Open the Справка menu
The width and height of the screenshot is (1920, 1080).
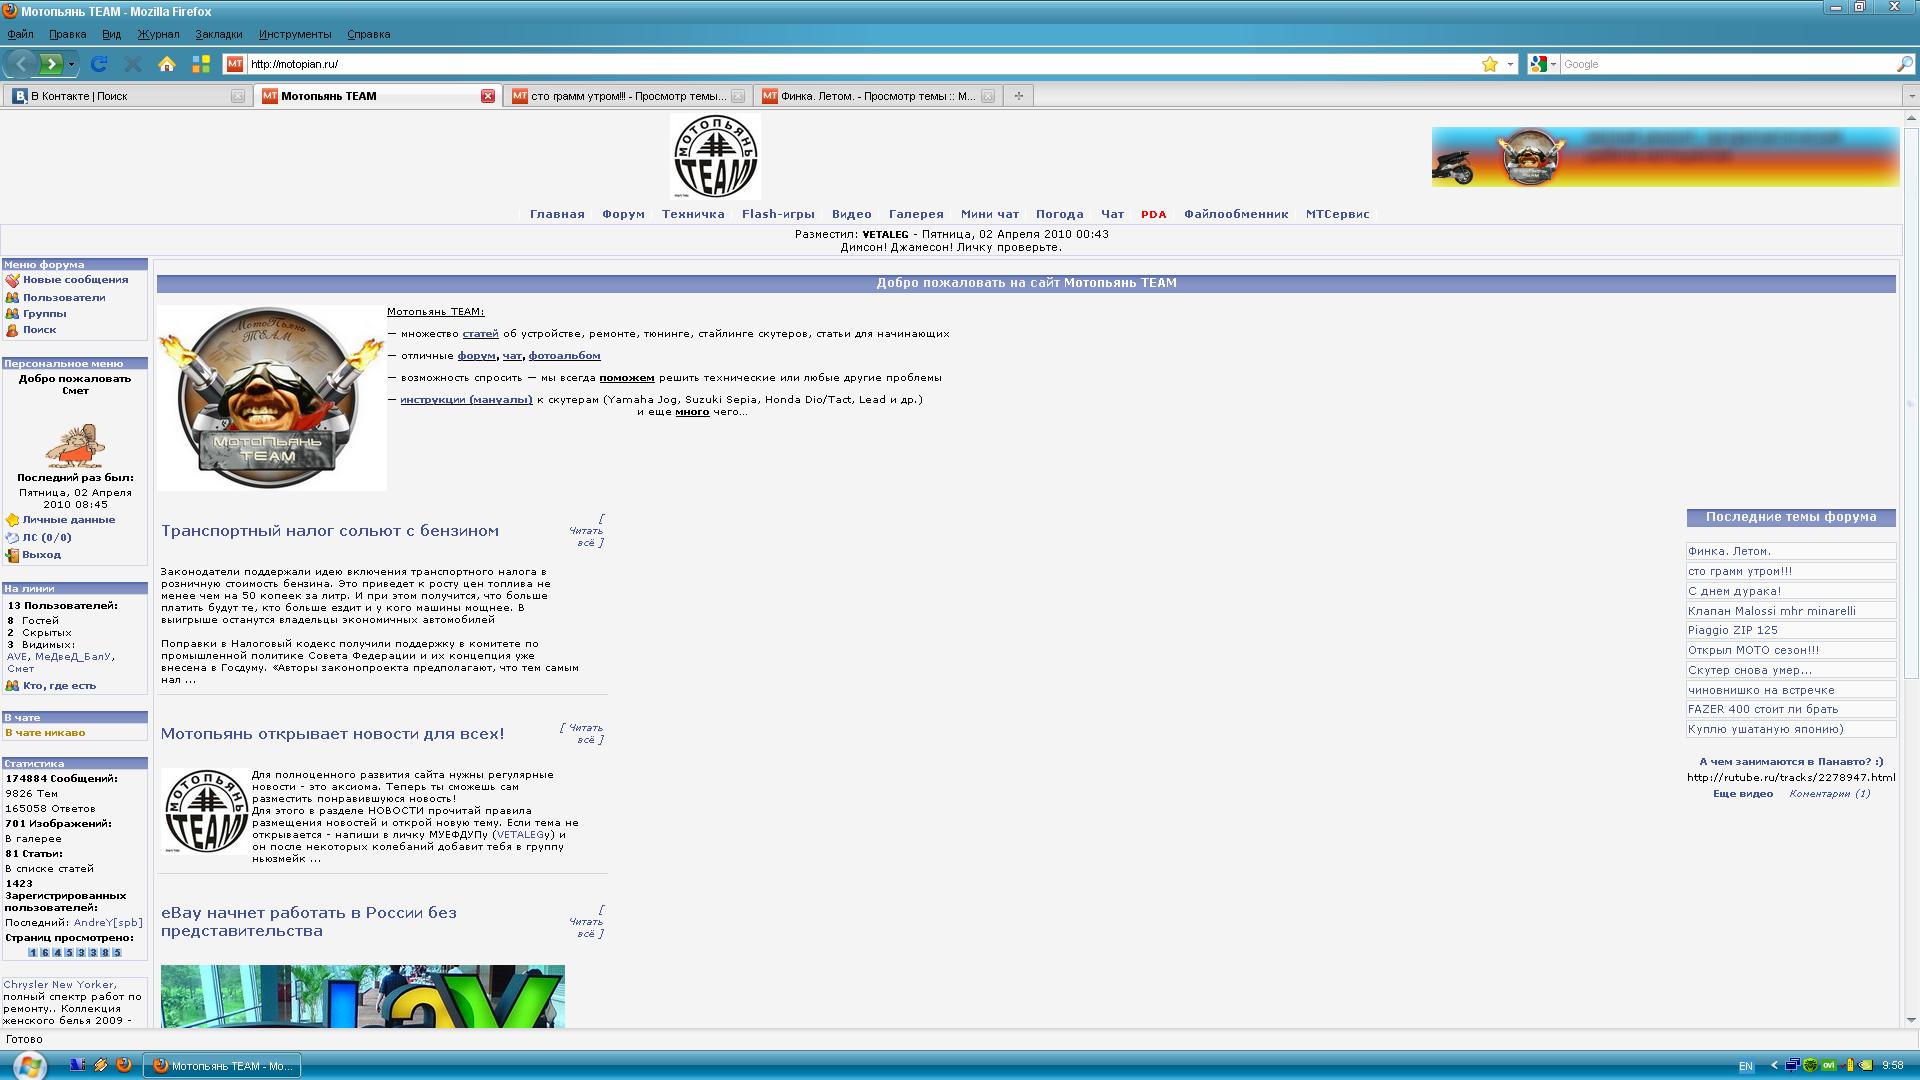(x=369, y=34)
